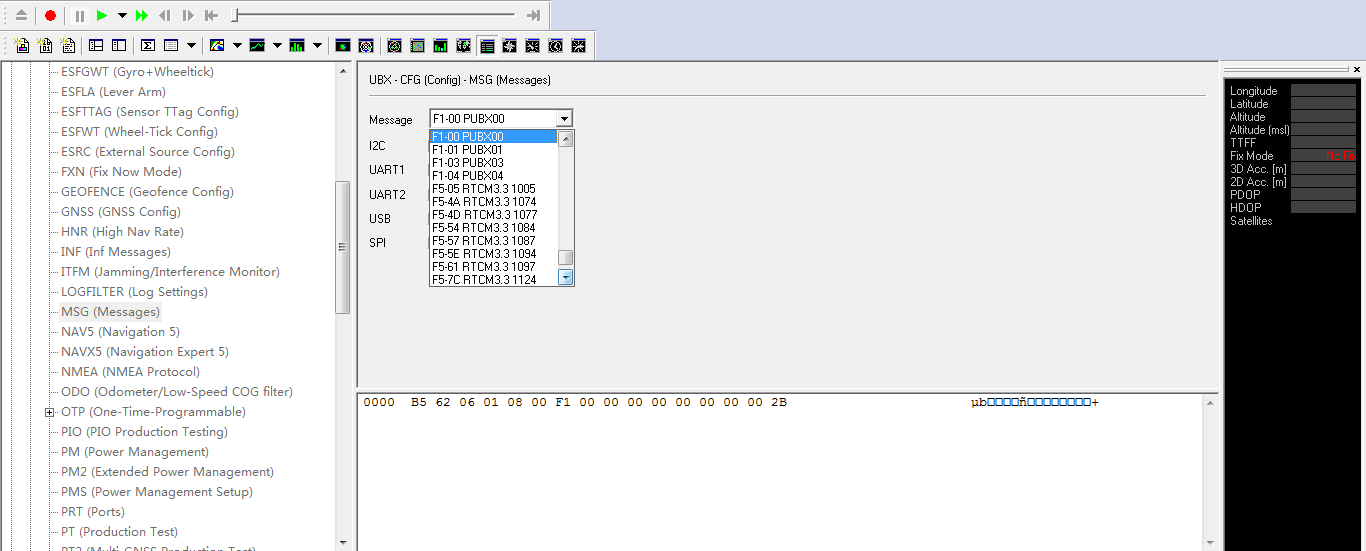
Task: Fast forward the log playback
Action: [x=142, y=16]
